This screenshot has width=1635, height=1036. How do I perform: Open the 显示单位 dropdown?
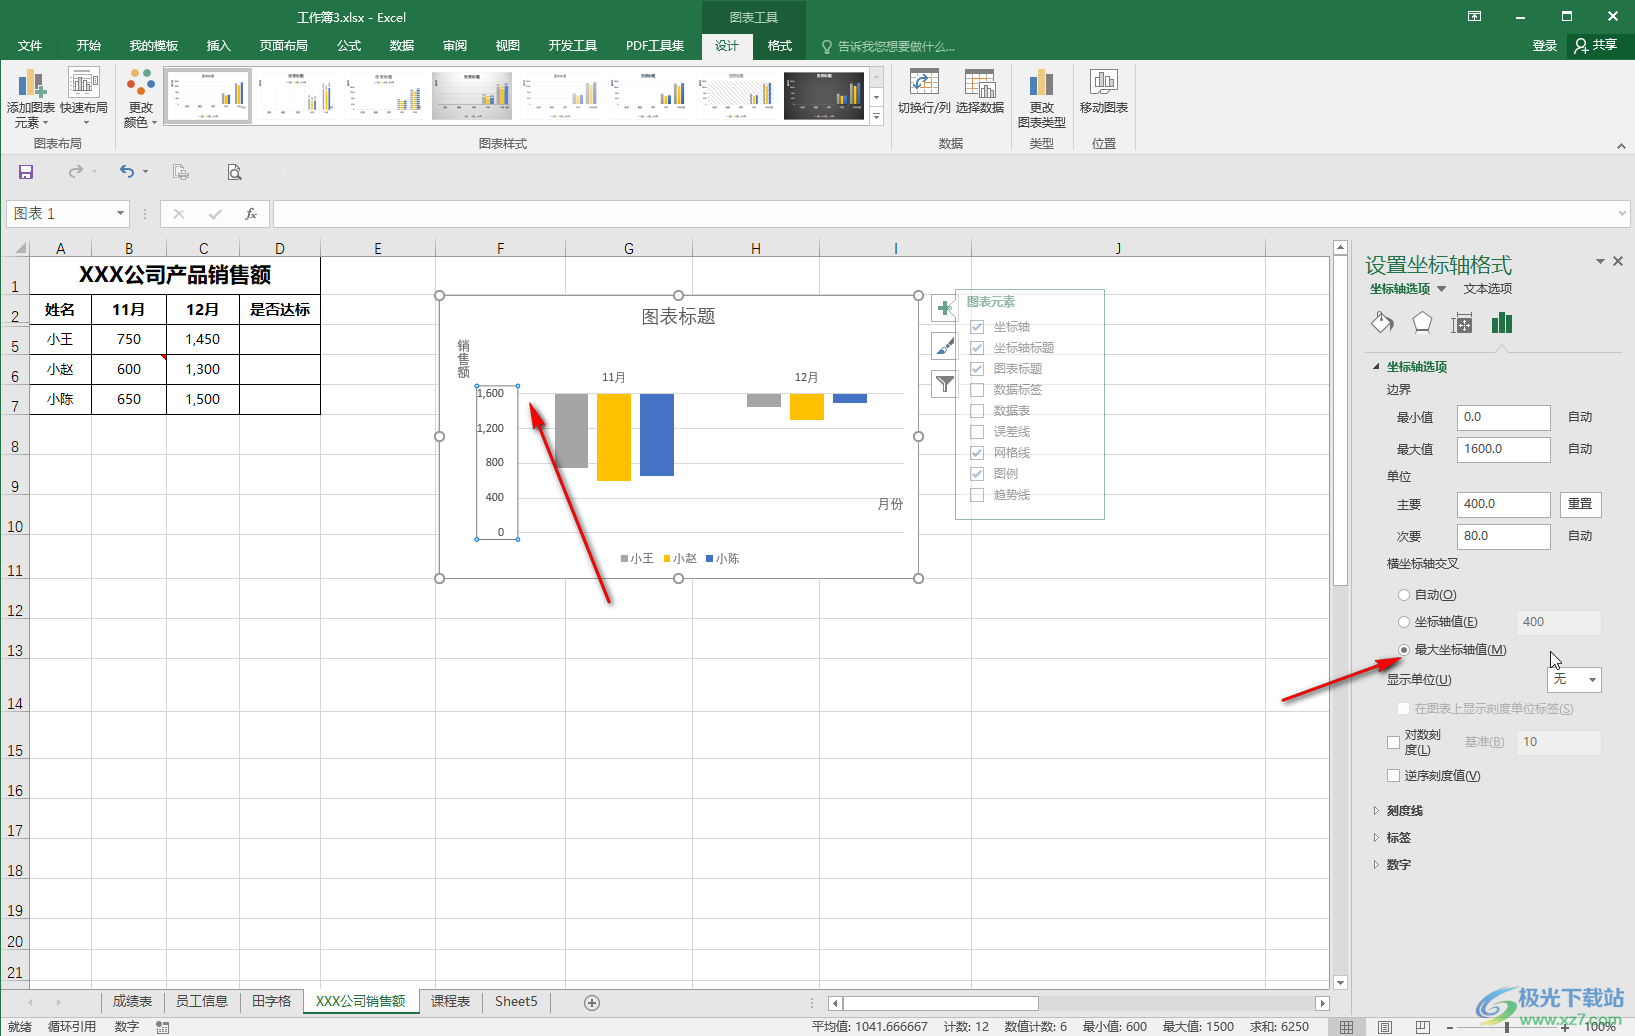pyautogui.click(x=1574, y=680)
